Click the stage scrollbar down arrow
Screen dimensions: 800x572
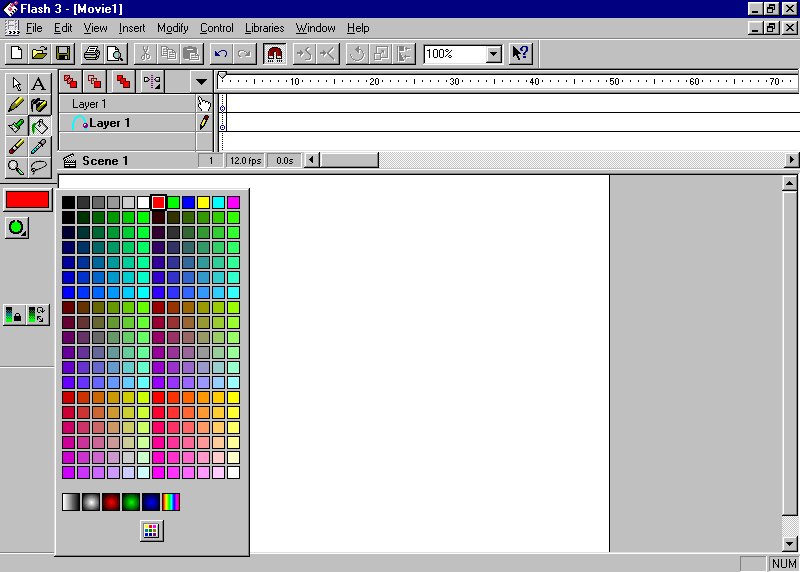pyautogui.click(x=789, y=544)
